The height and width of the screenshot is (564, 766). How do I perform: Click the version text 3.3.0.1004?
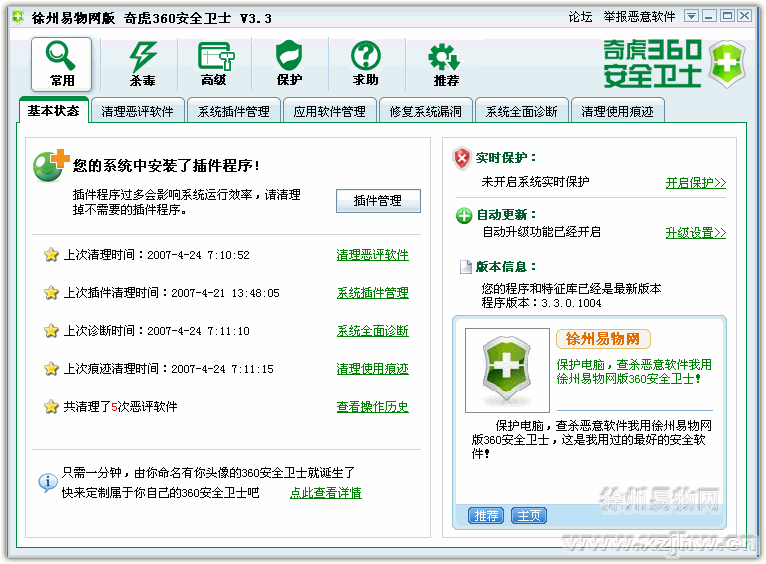coord(571,303)
